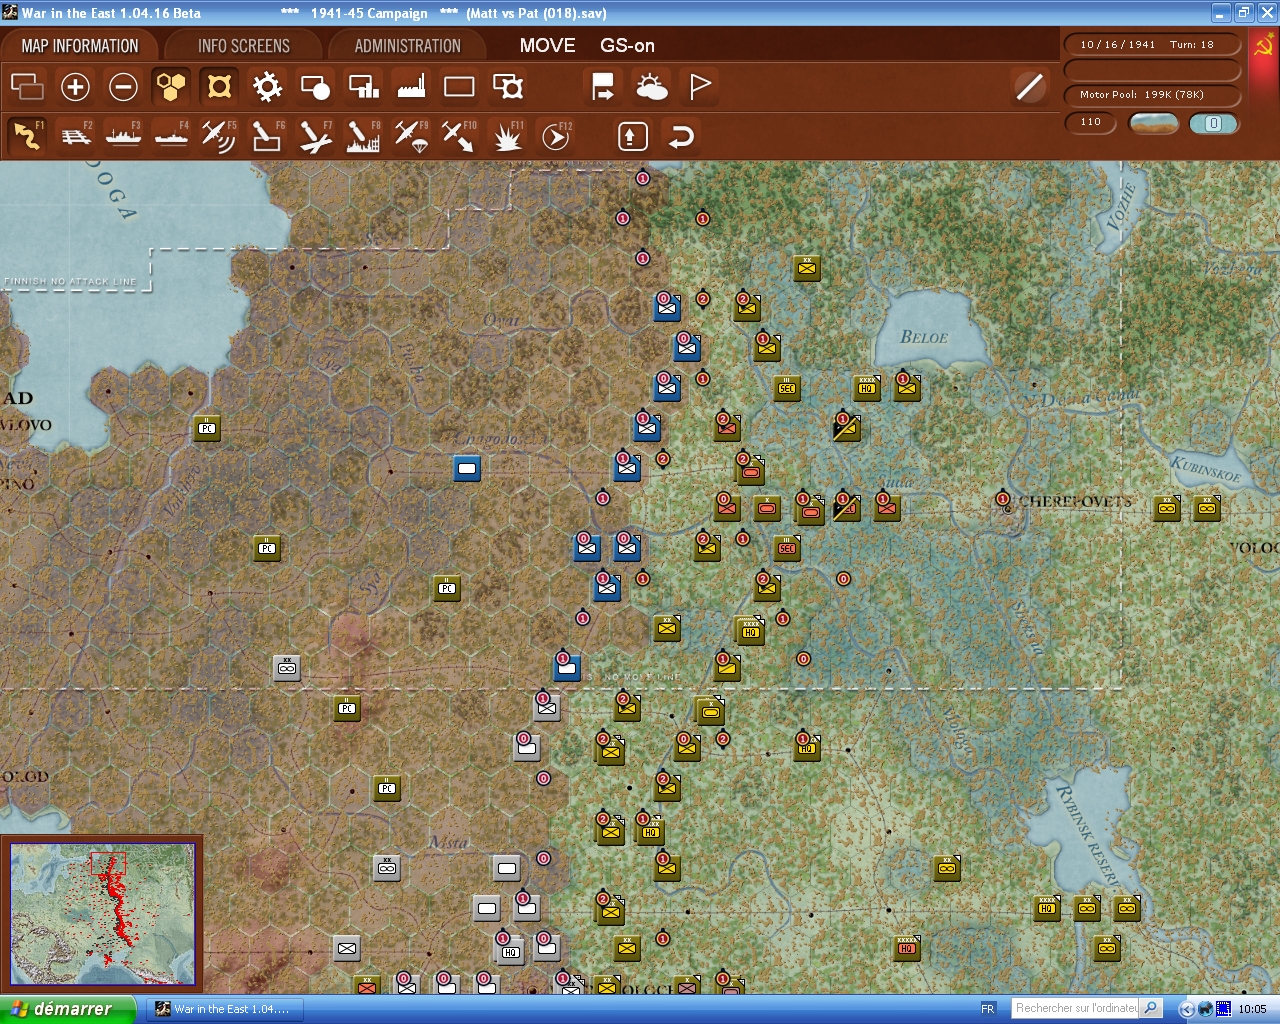This screenshot has width=1280, height=1024.
Task: Click the rectangle-with-gear toolbar icon
Action: click(508, 87)
